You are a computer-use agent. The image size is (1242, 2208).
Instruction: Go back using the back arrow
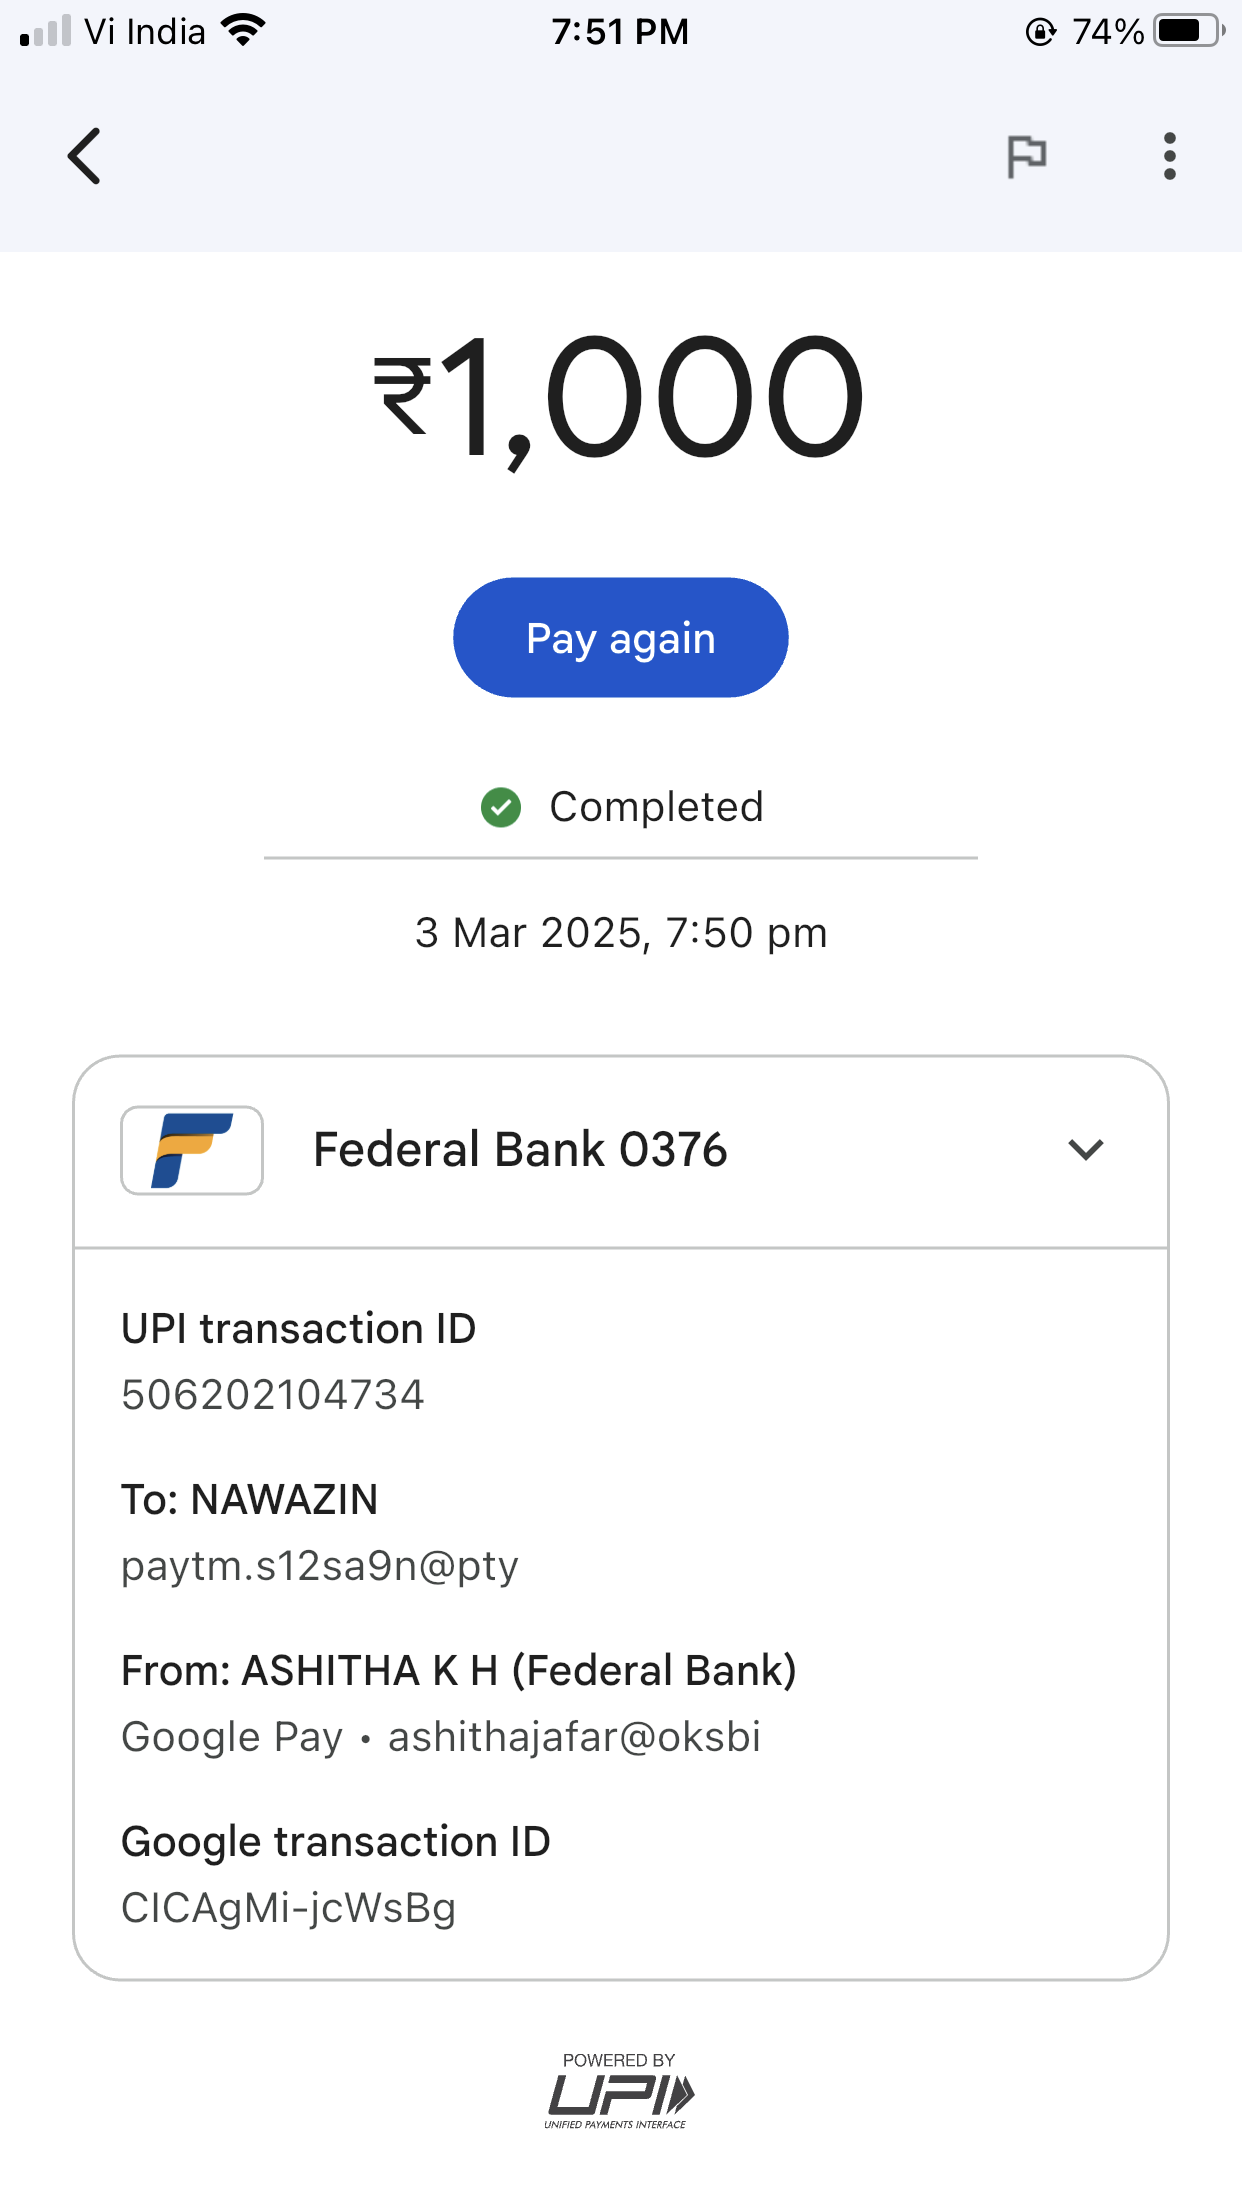coord(85,156)
